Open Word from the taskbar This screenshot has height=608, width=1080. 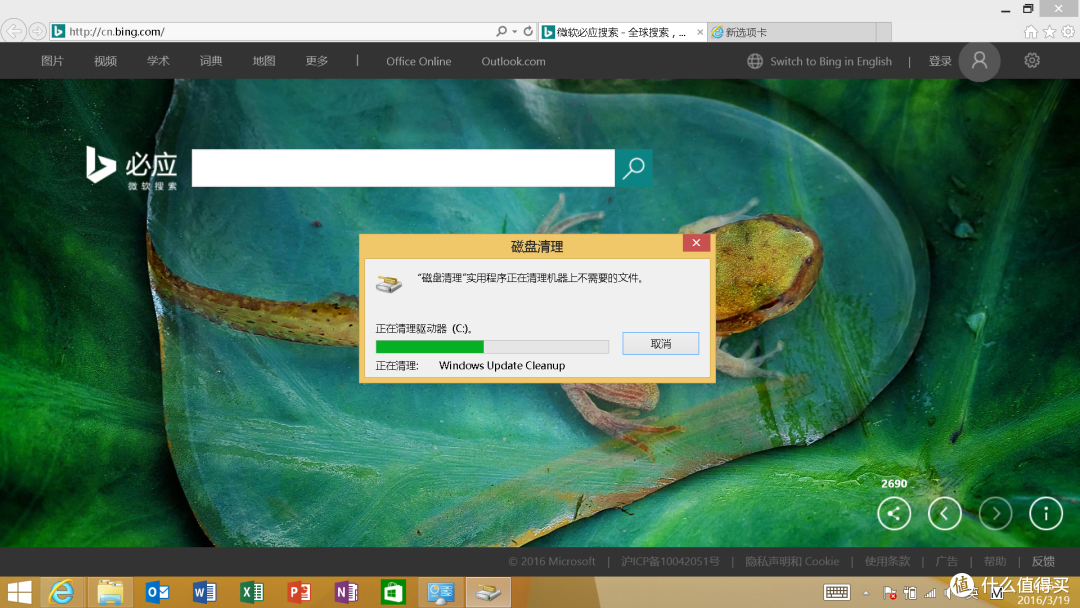[204, 592]
